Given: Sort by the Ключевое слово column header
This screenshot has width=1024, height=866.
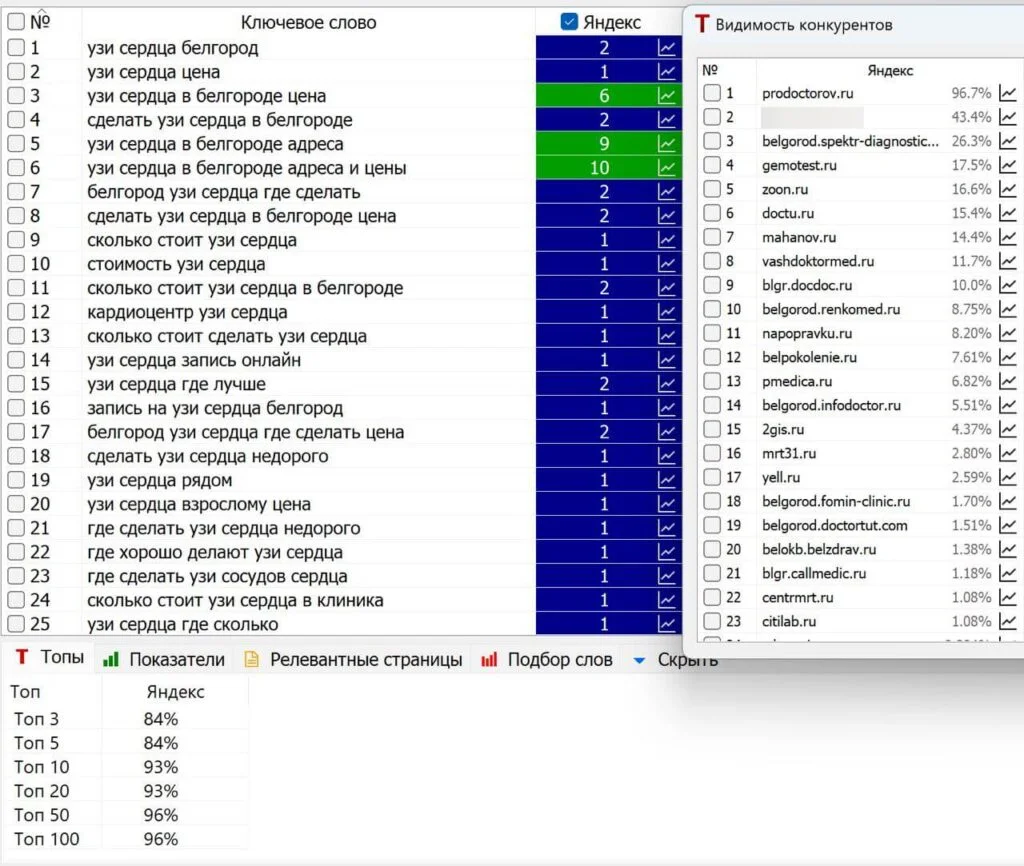Looking at the screenshot, I should click(x=308, y=23).
